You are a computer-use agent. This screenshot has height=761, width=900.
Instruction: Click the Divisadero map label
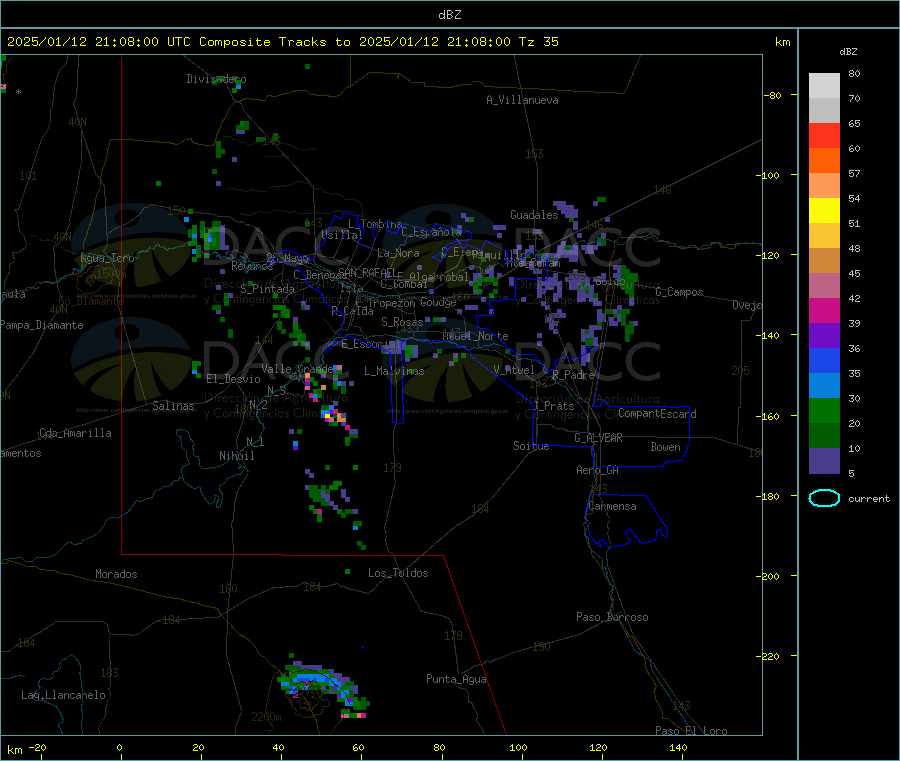(216, 79)
